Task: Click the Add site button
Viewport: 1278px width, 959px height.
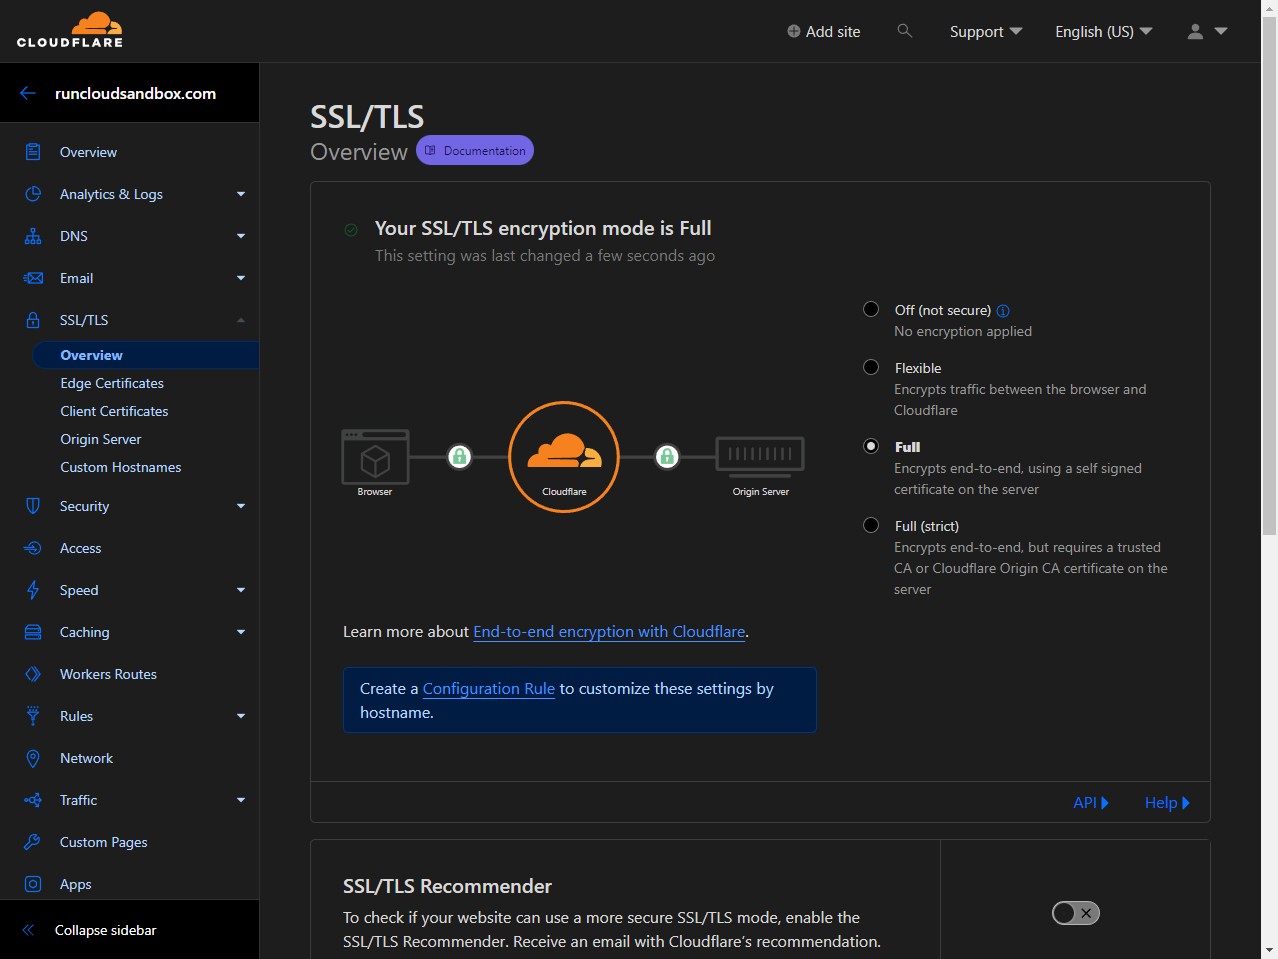Action: coord(824,31)
